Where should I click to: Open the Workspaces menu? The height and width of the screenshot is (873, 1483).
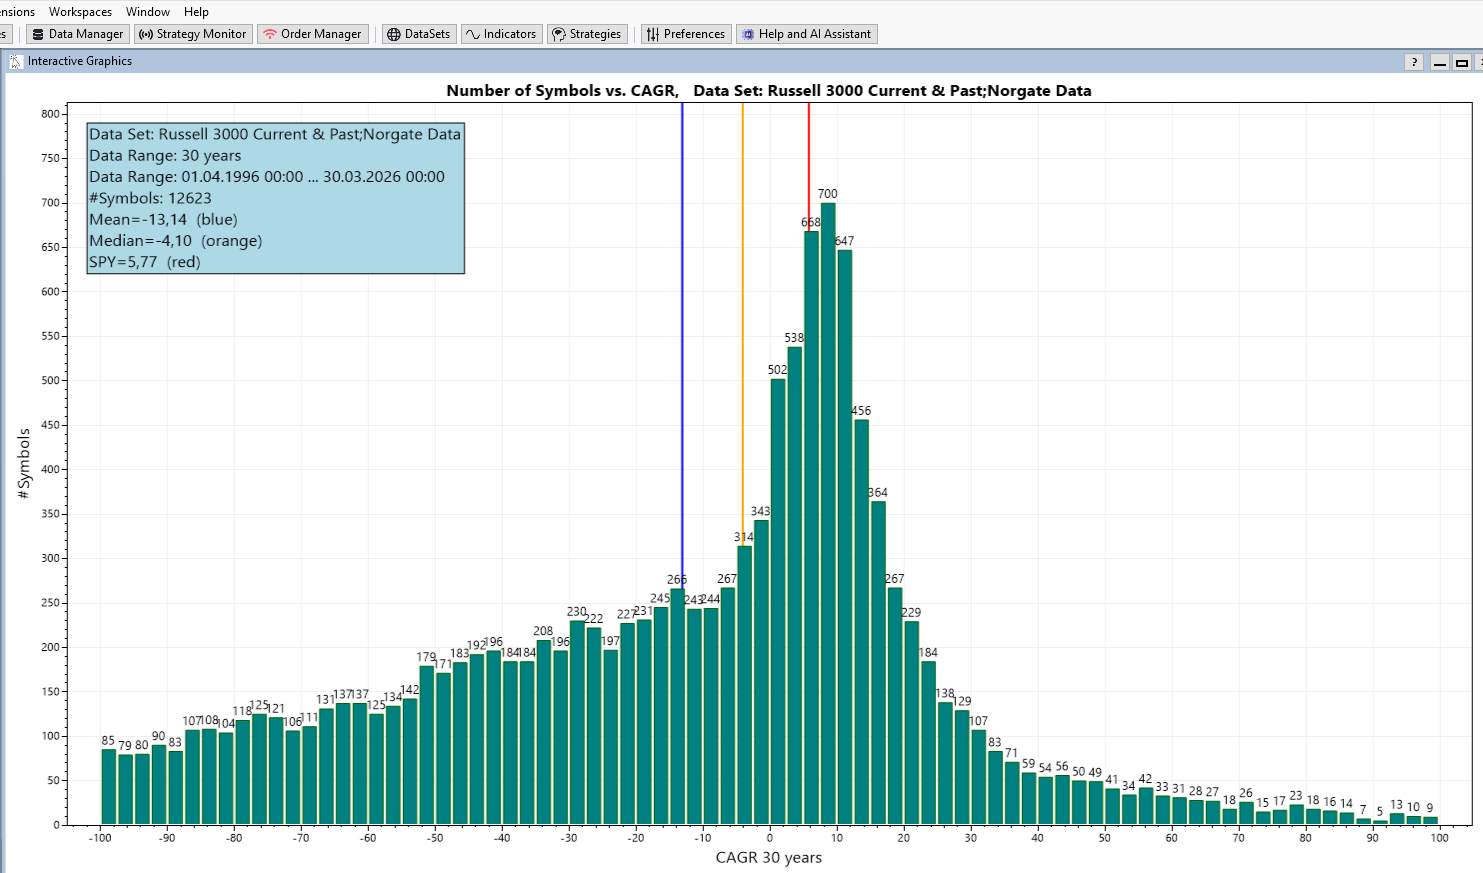80,12
